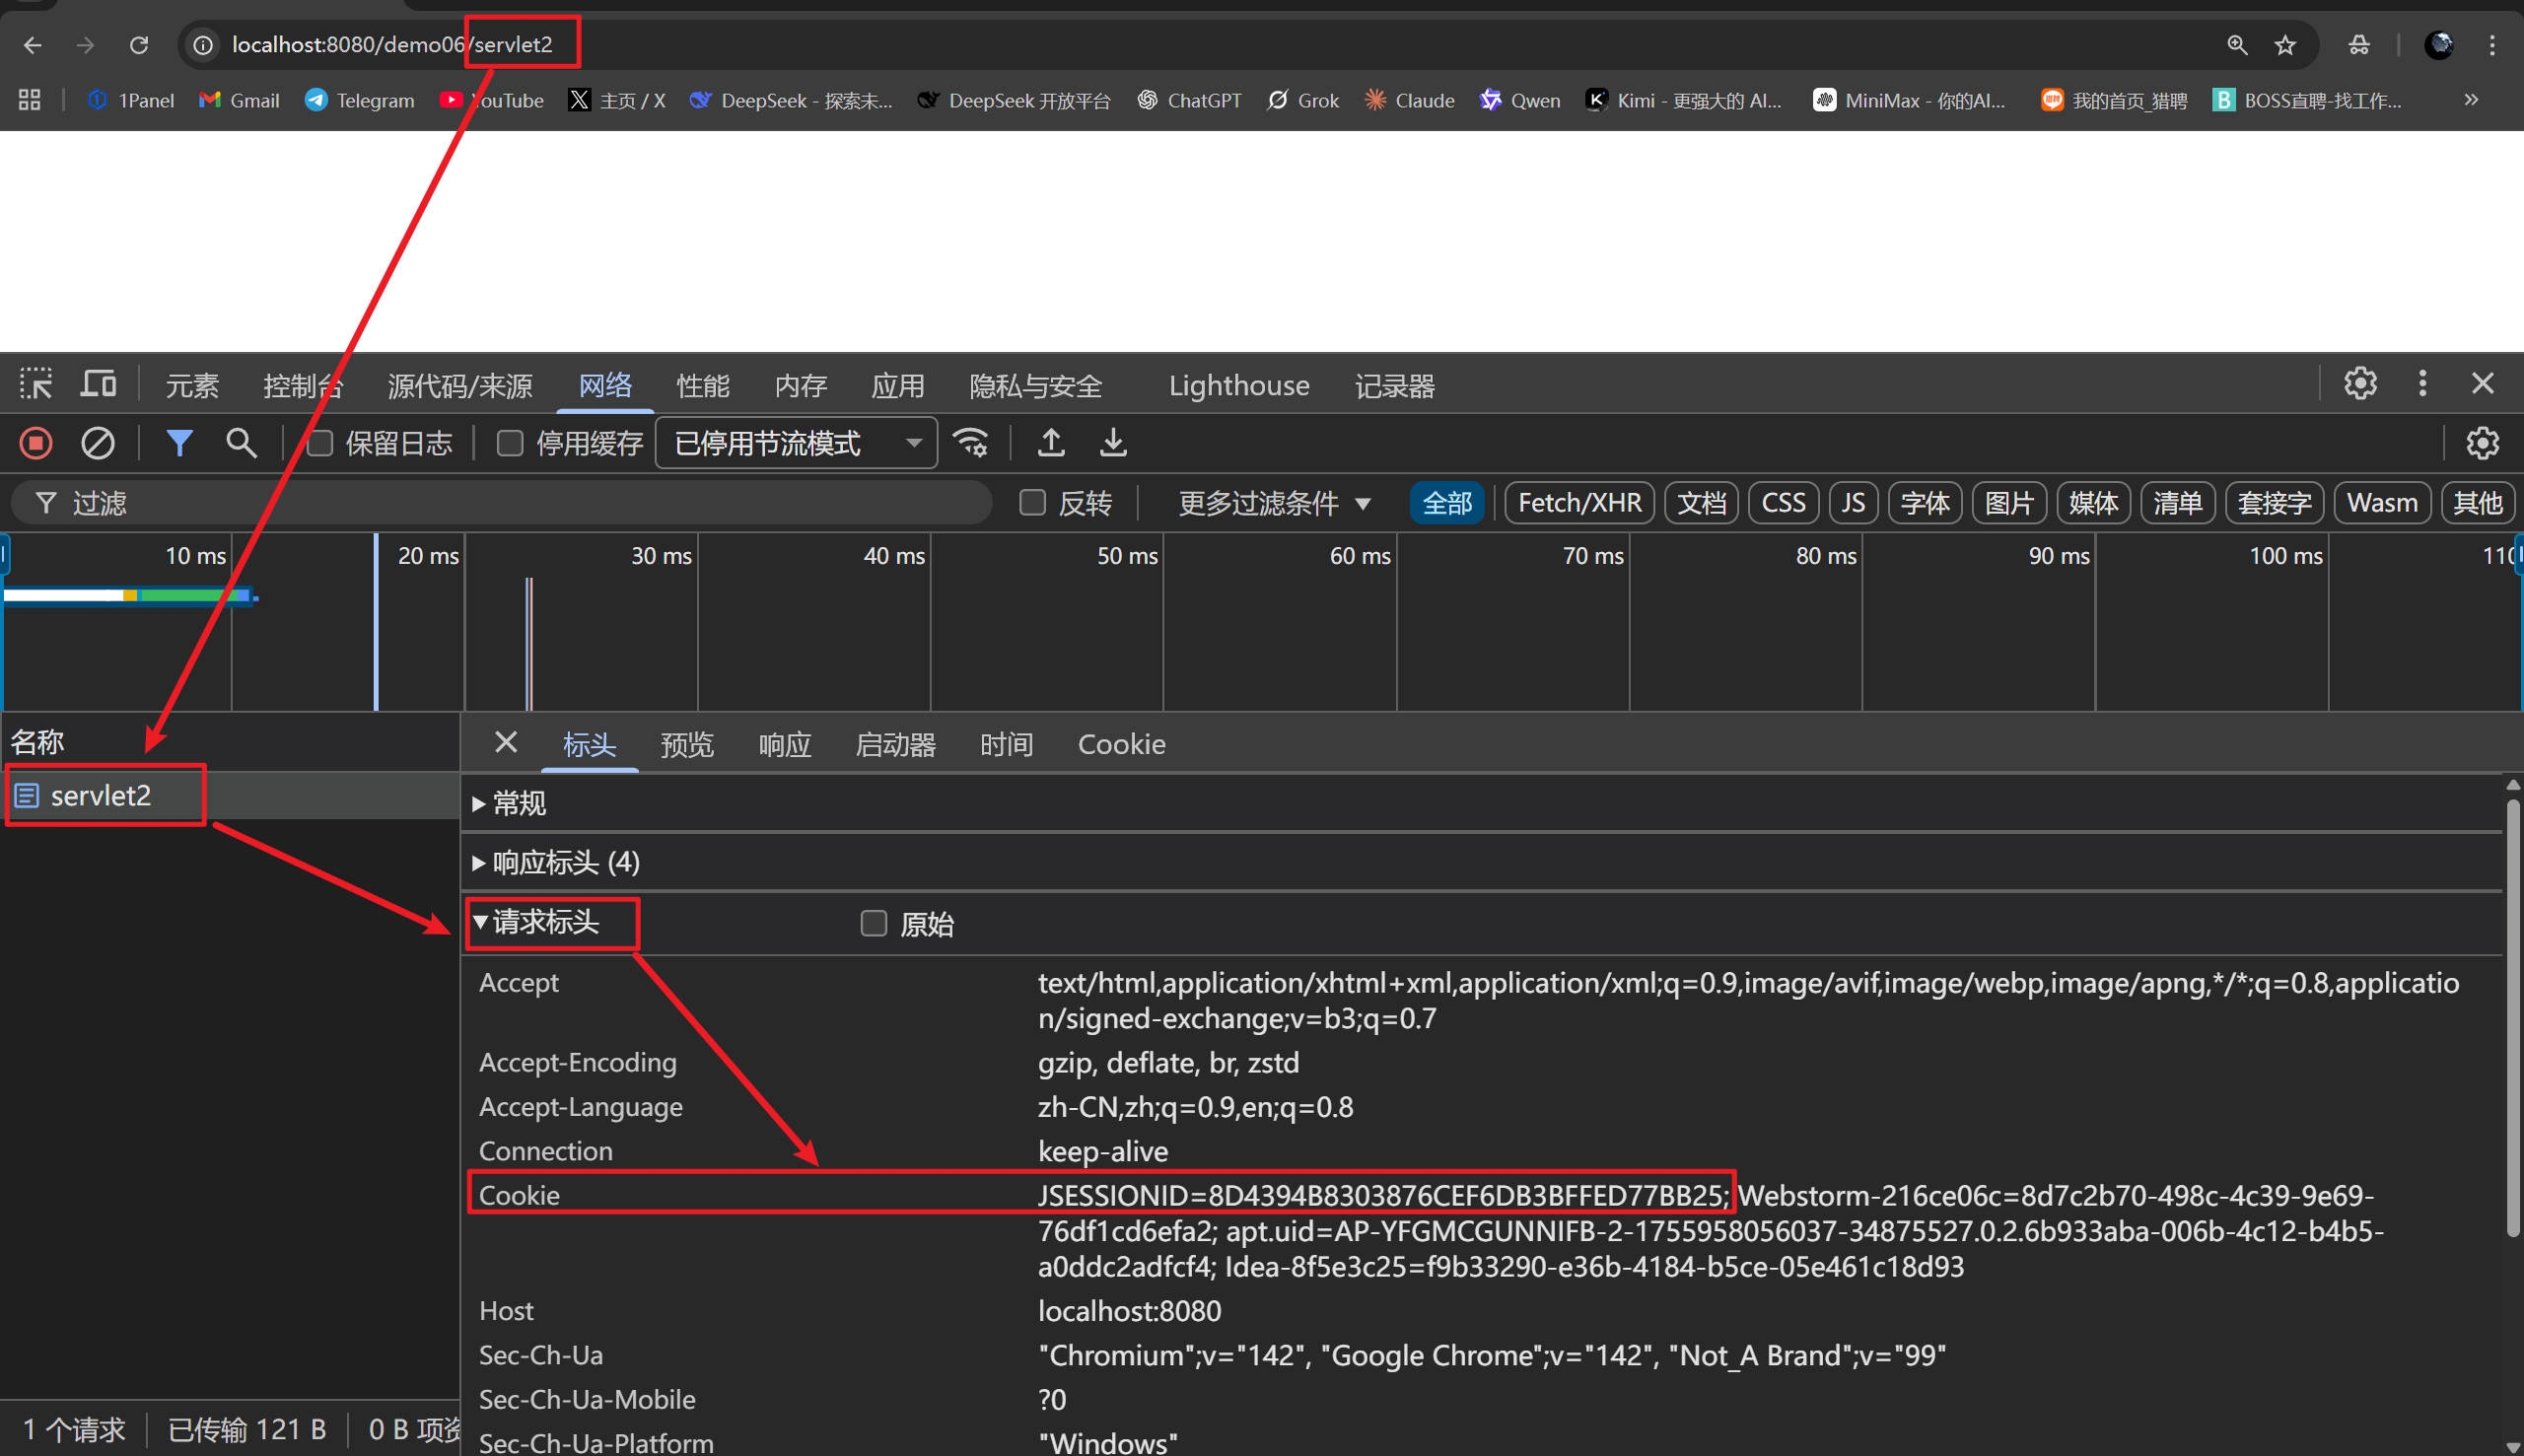Collapse the 请求标头 section
Viewport: 2524px width, 1456px height.
(552, 922)
